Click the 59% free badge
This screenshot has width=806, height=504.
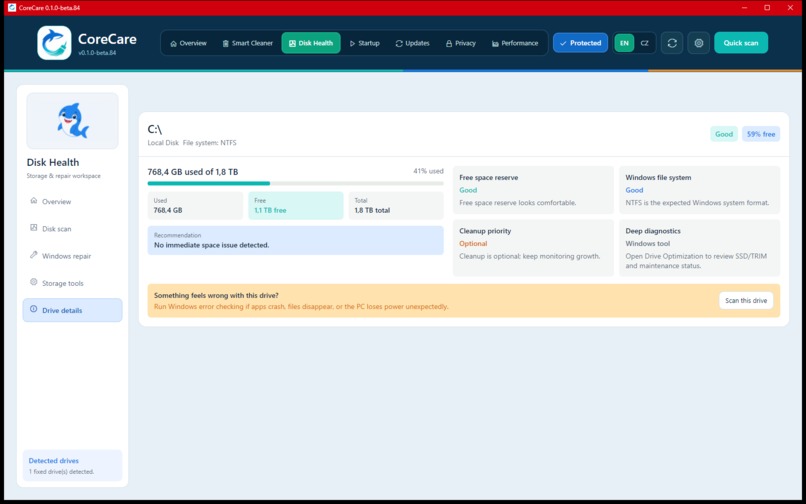pos(761,134)
